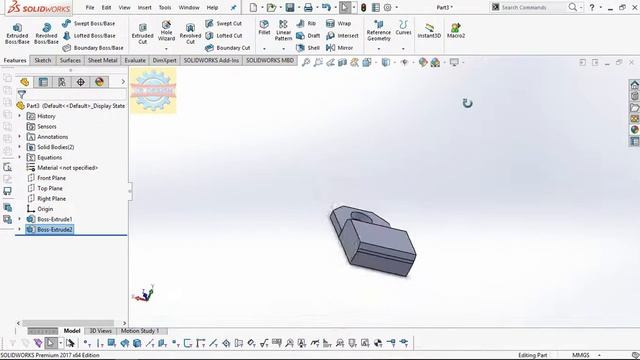Click the Swept Cut feature
640x360 pixels.
tap(223, 24)
